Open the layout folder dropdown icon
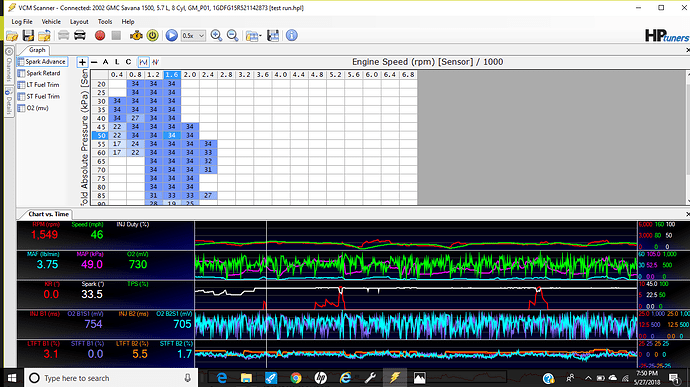This screenshot has height=387, width=690. (253, 36)
